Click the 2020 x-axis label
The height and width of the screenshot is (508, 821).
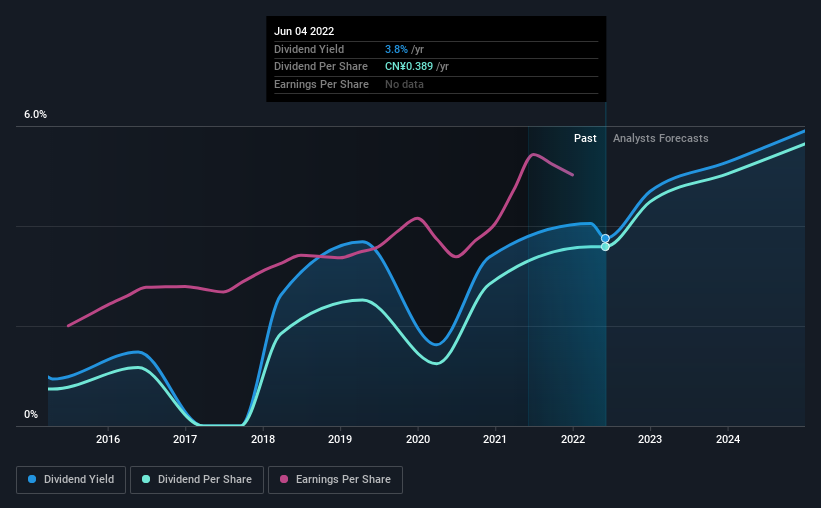[x=418, y=439]
